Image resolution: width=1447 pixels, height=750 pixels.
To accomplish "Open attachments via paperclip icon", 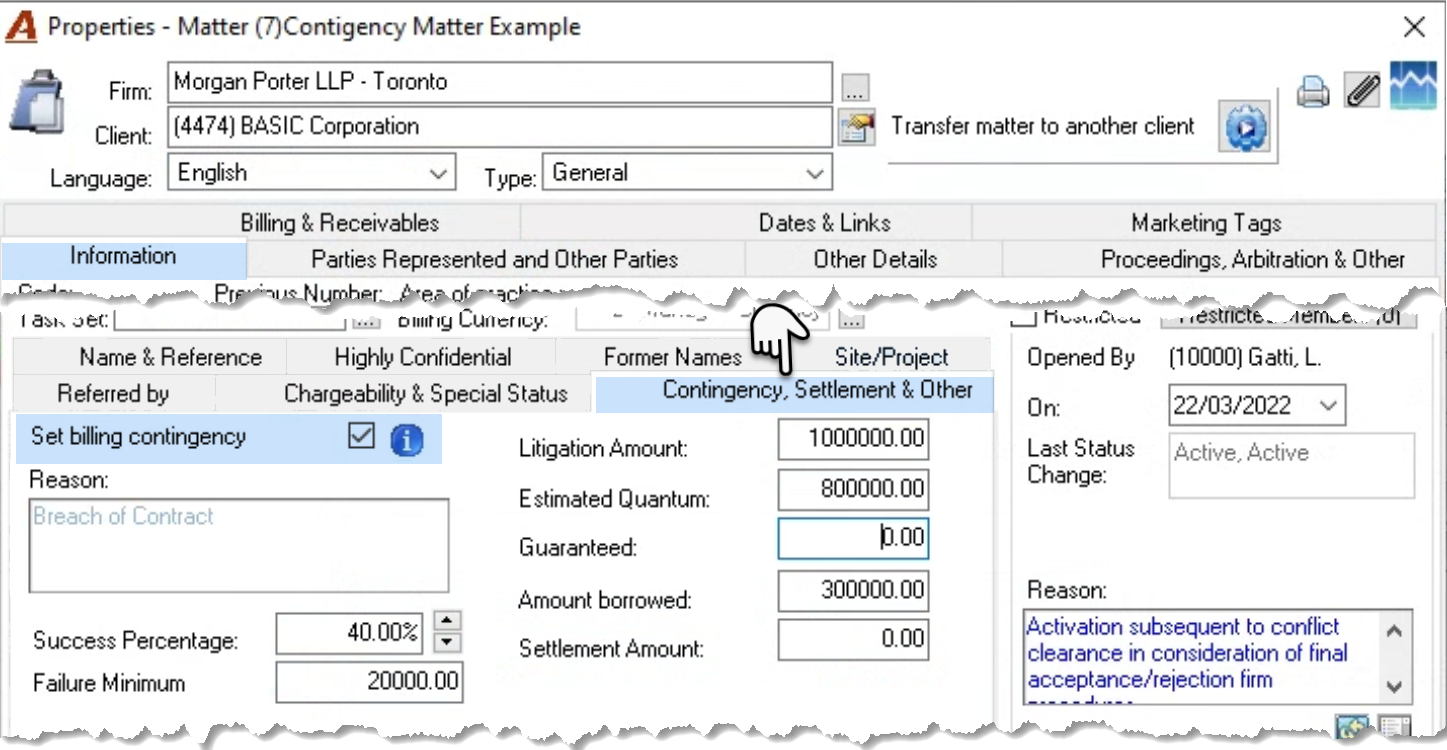I will (1362, 91).
